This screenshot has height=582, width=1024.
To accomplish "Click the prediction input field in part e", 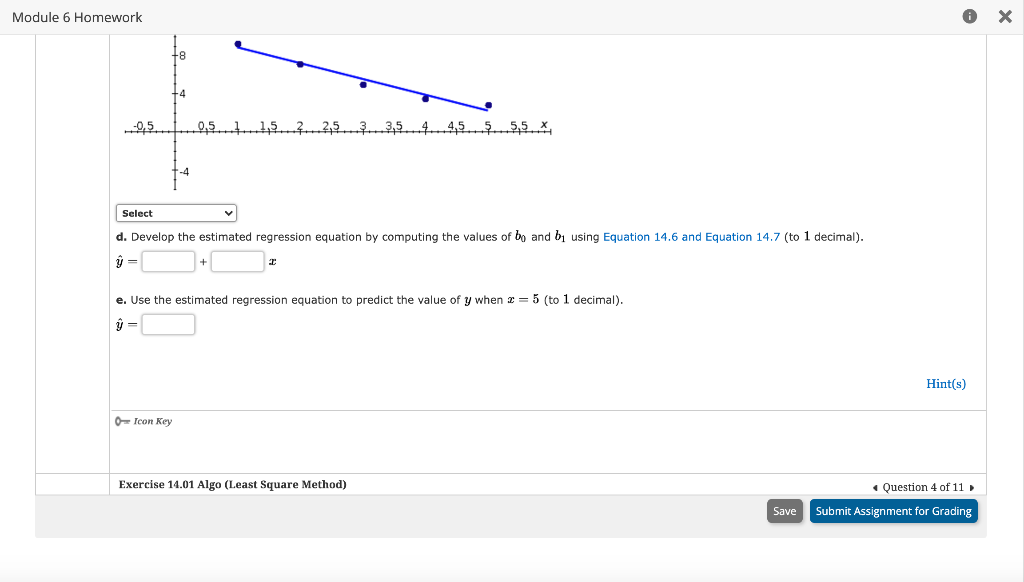I will [168, 324].
